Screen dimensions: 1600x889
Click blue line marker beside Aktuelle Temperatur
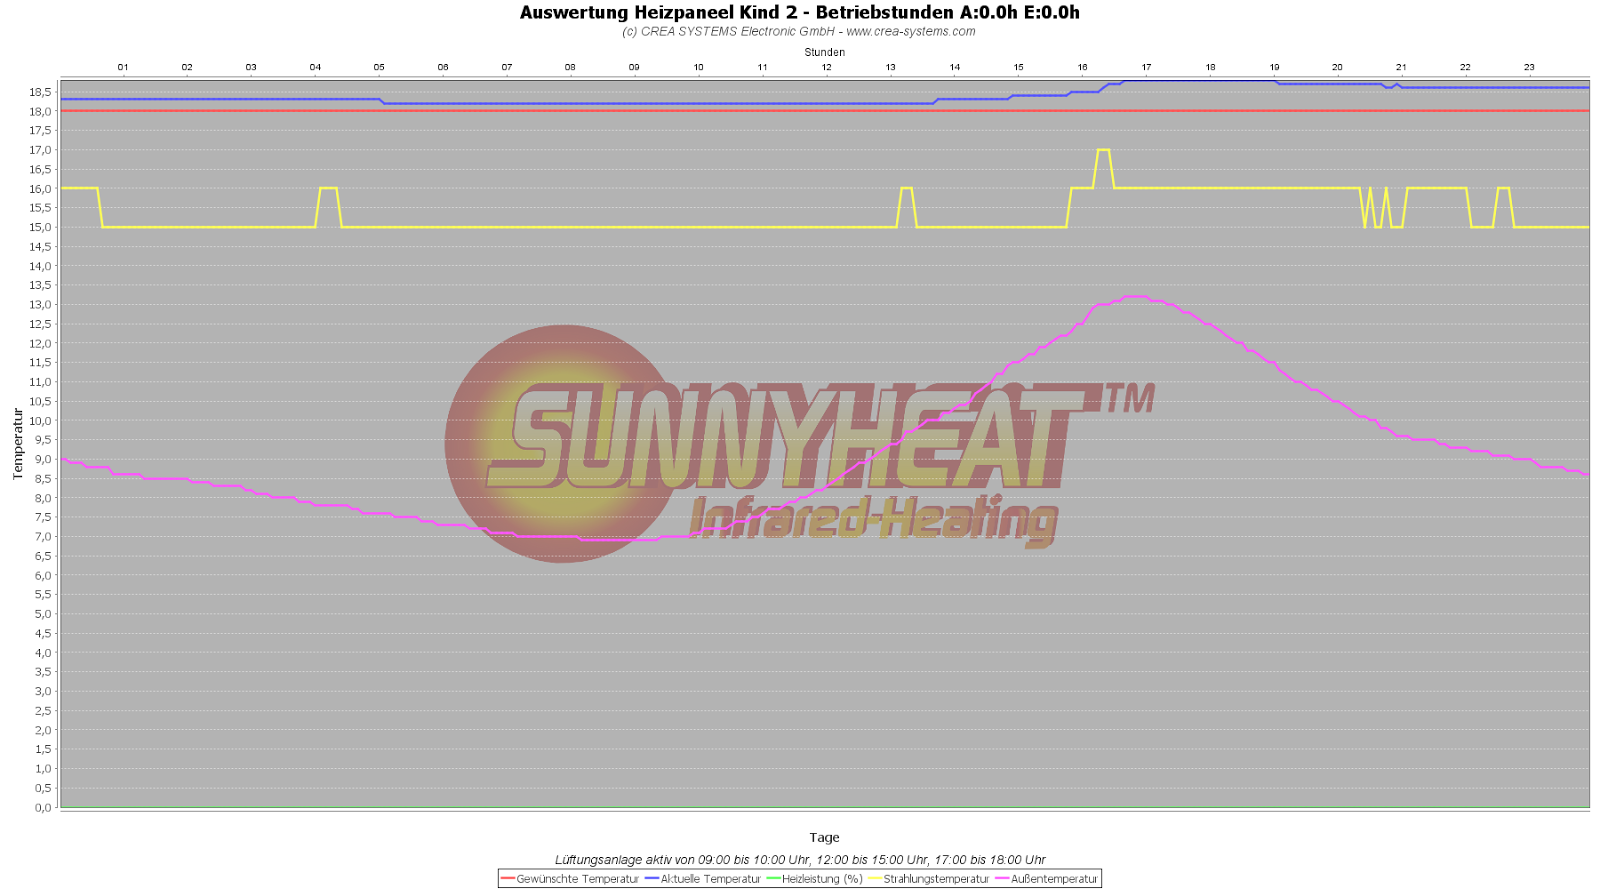click(652, 879)
